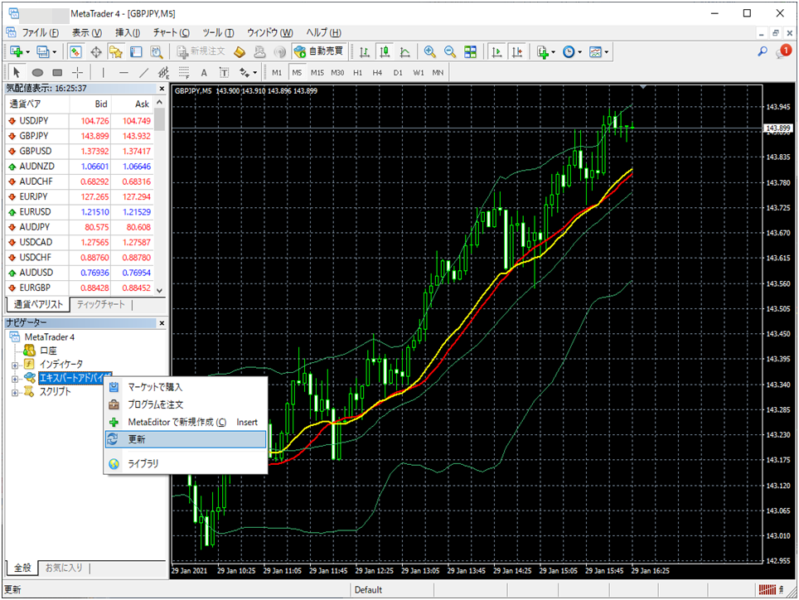
Task: Switch to ティックチャート tab
Action: point(101,304)
